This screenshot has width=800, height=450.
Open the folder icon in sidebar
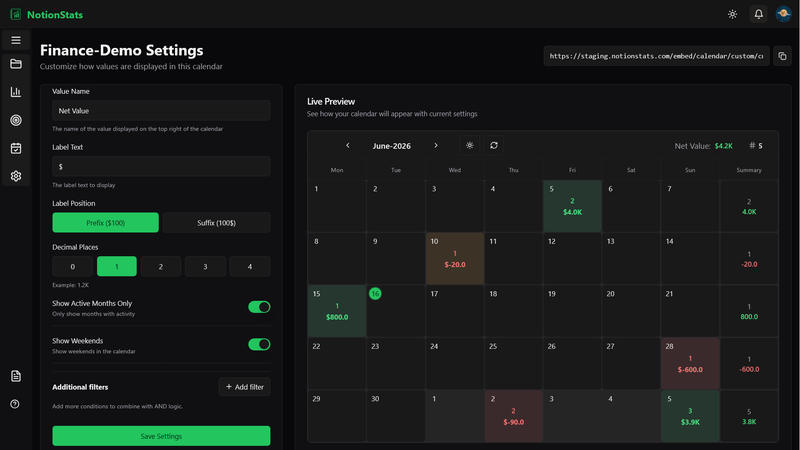(16, 64)
